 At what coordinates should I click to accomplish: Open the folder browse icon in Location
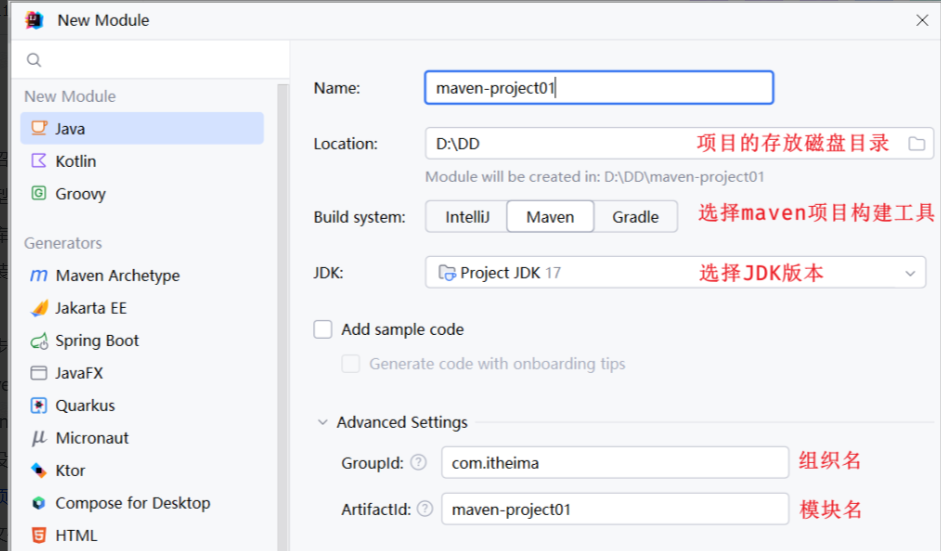pos(916,144)
